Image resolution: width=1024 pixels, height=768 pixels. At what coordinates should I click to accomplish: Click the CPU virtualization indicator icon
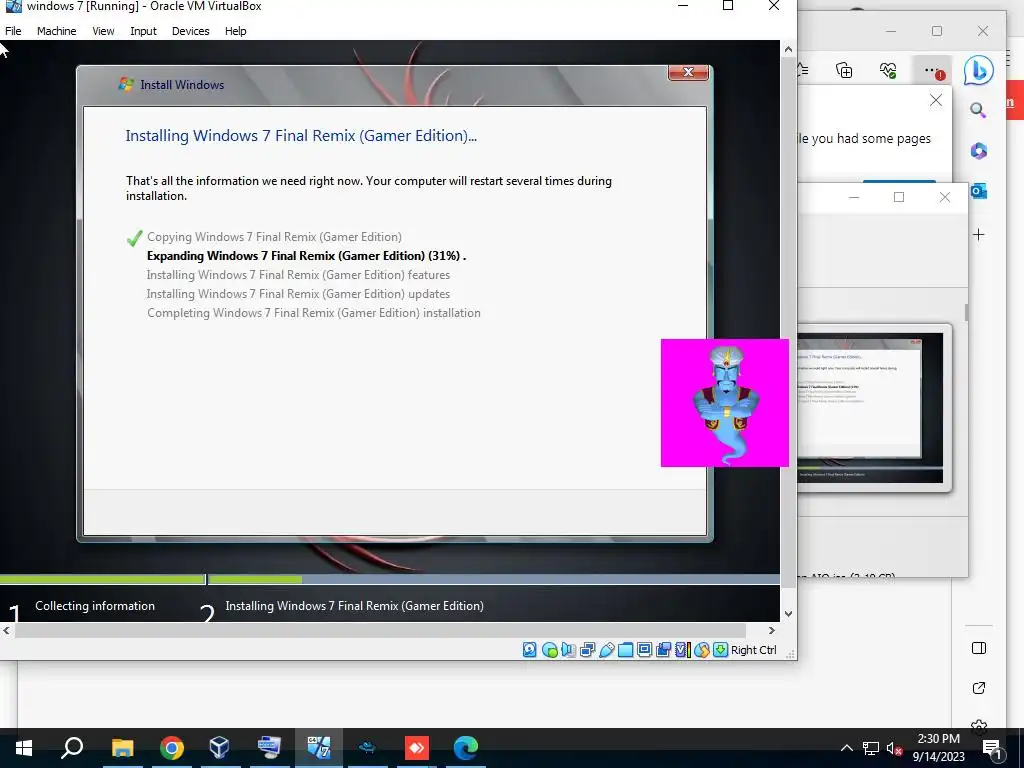tap(683, 650)
